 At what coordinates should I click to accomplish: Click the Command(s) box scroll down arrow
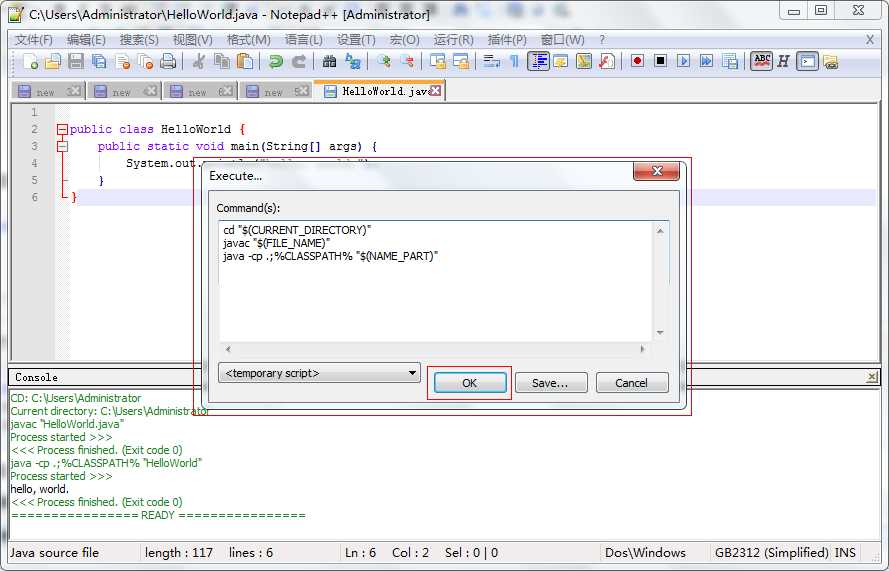(x=660, y=333)
